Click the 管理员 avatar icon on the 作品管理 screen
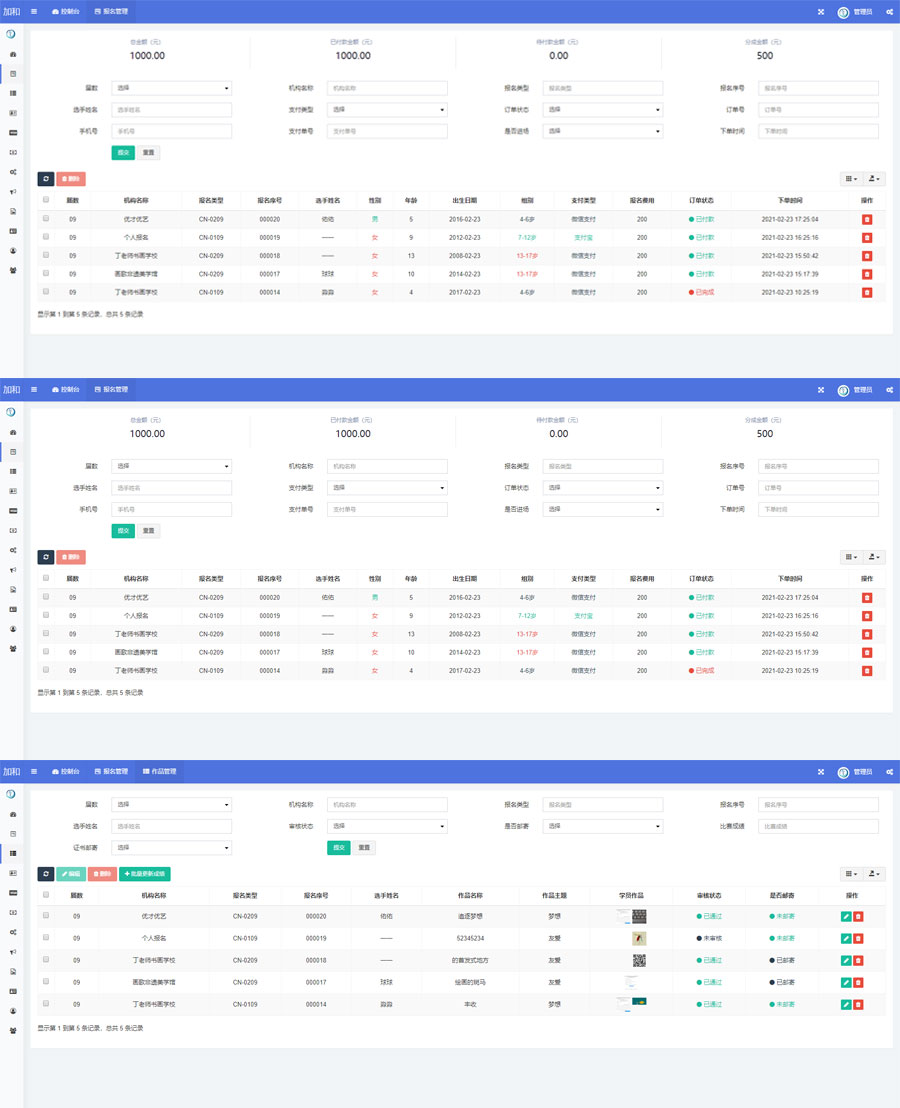Screen dimensions: 900x1108 (843, 772)
